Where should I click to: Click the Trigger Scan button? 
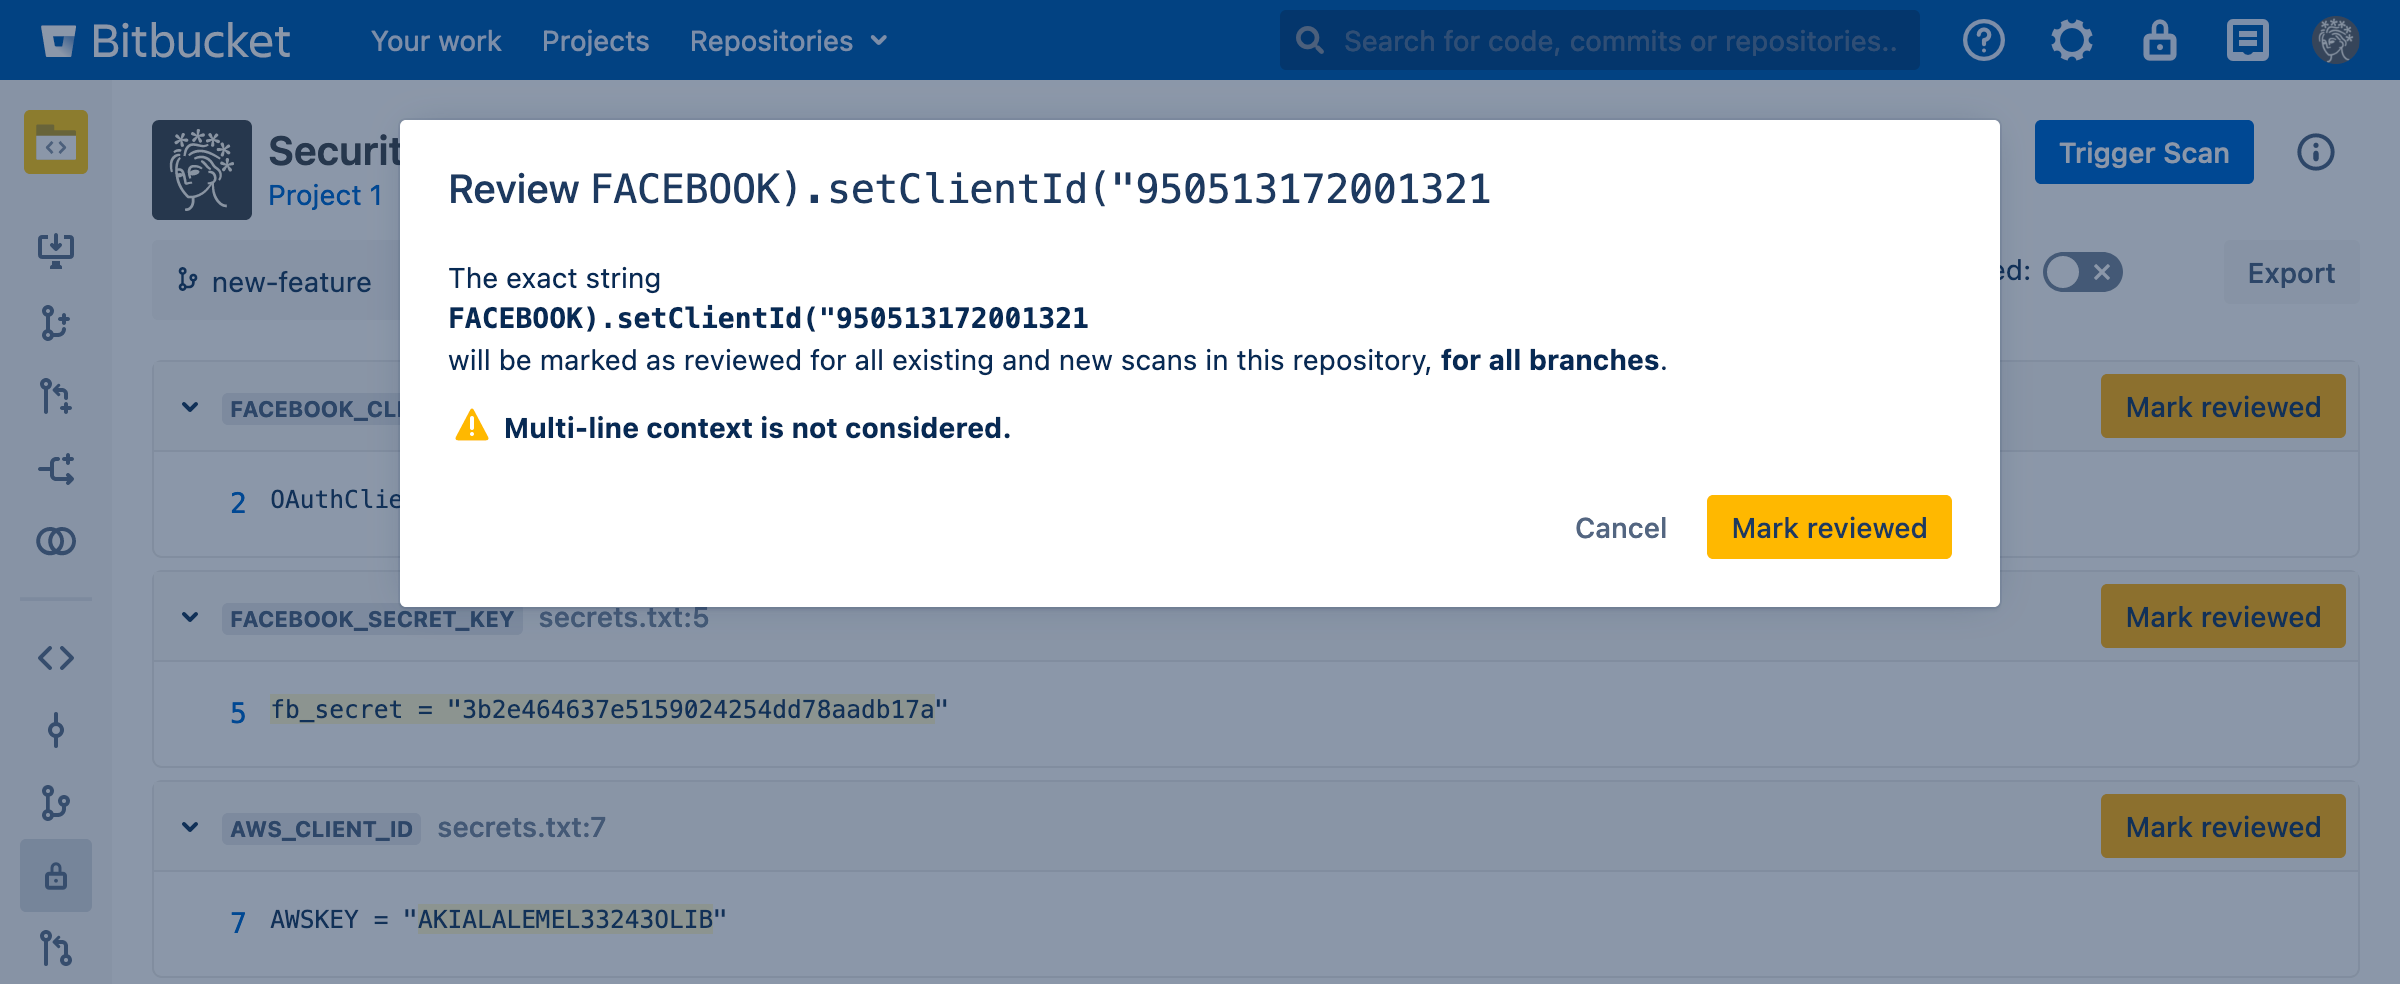2143,152
